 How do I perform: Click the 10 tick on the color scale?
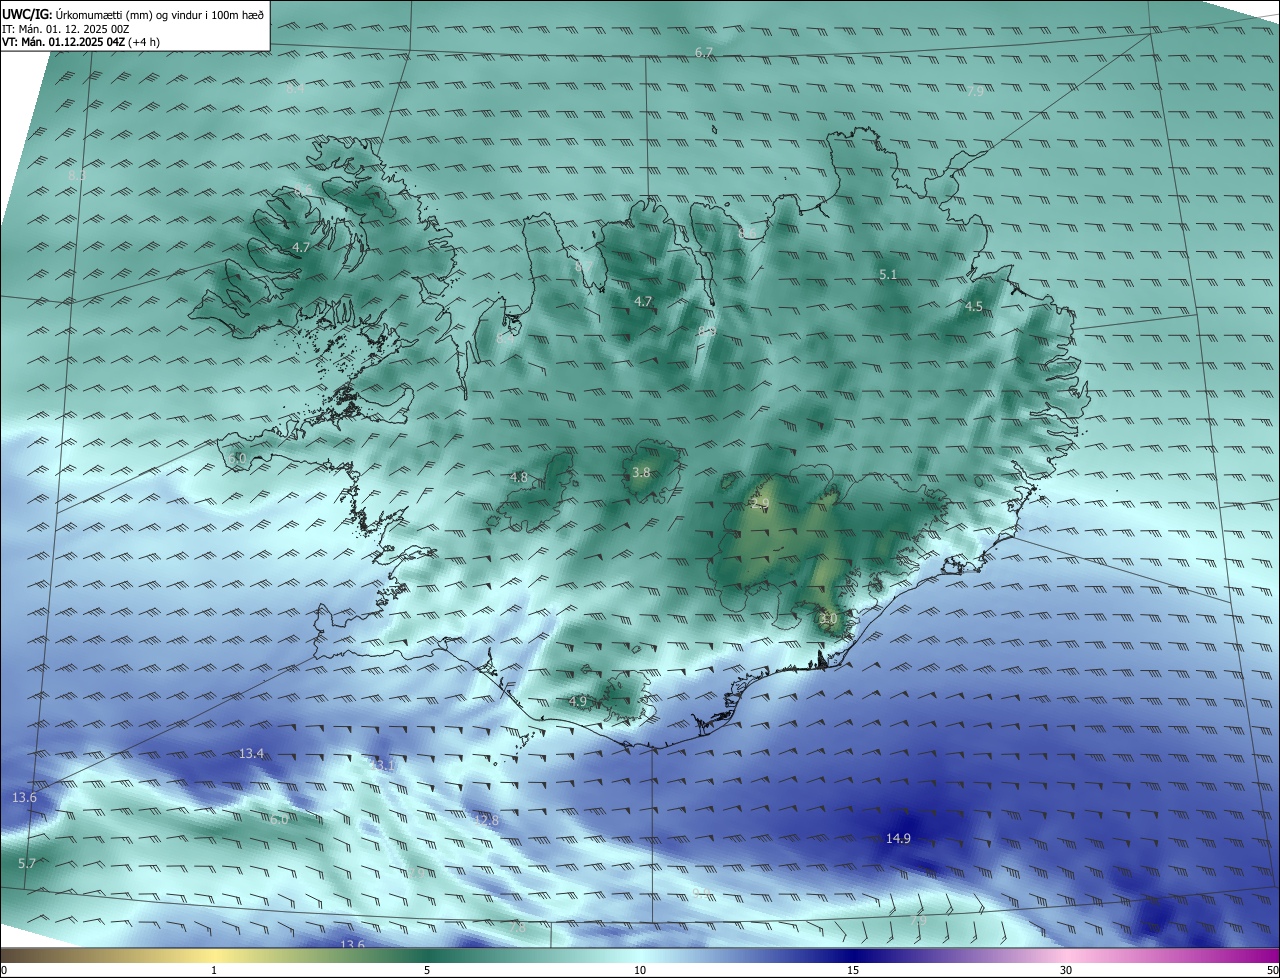640,970
